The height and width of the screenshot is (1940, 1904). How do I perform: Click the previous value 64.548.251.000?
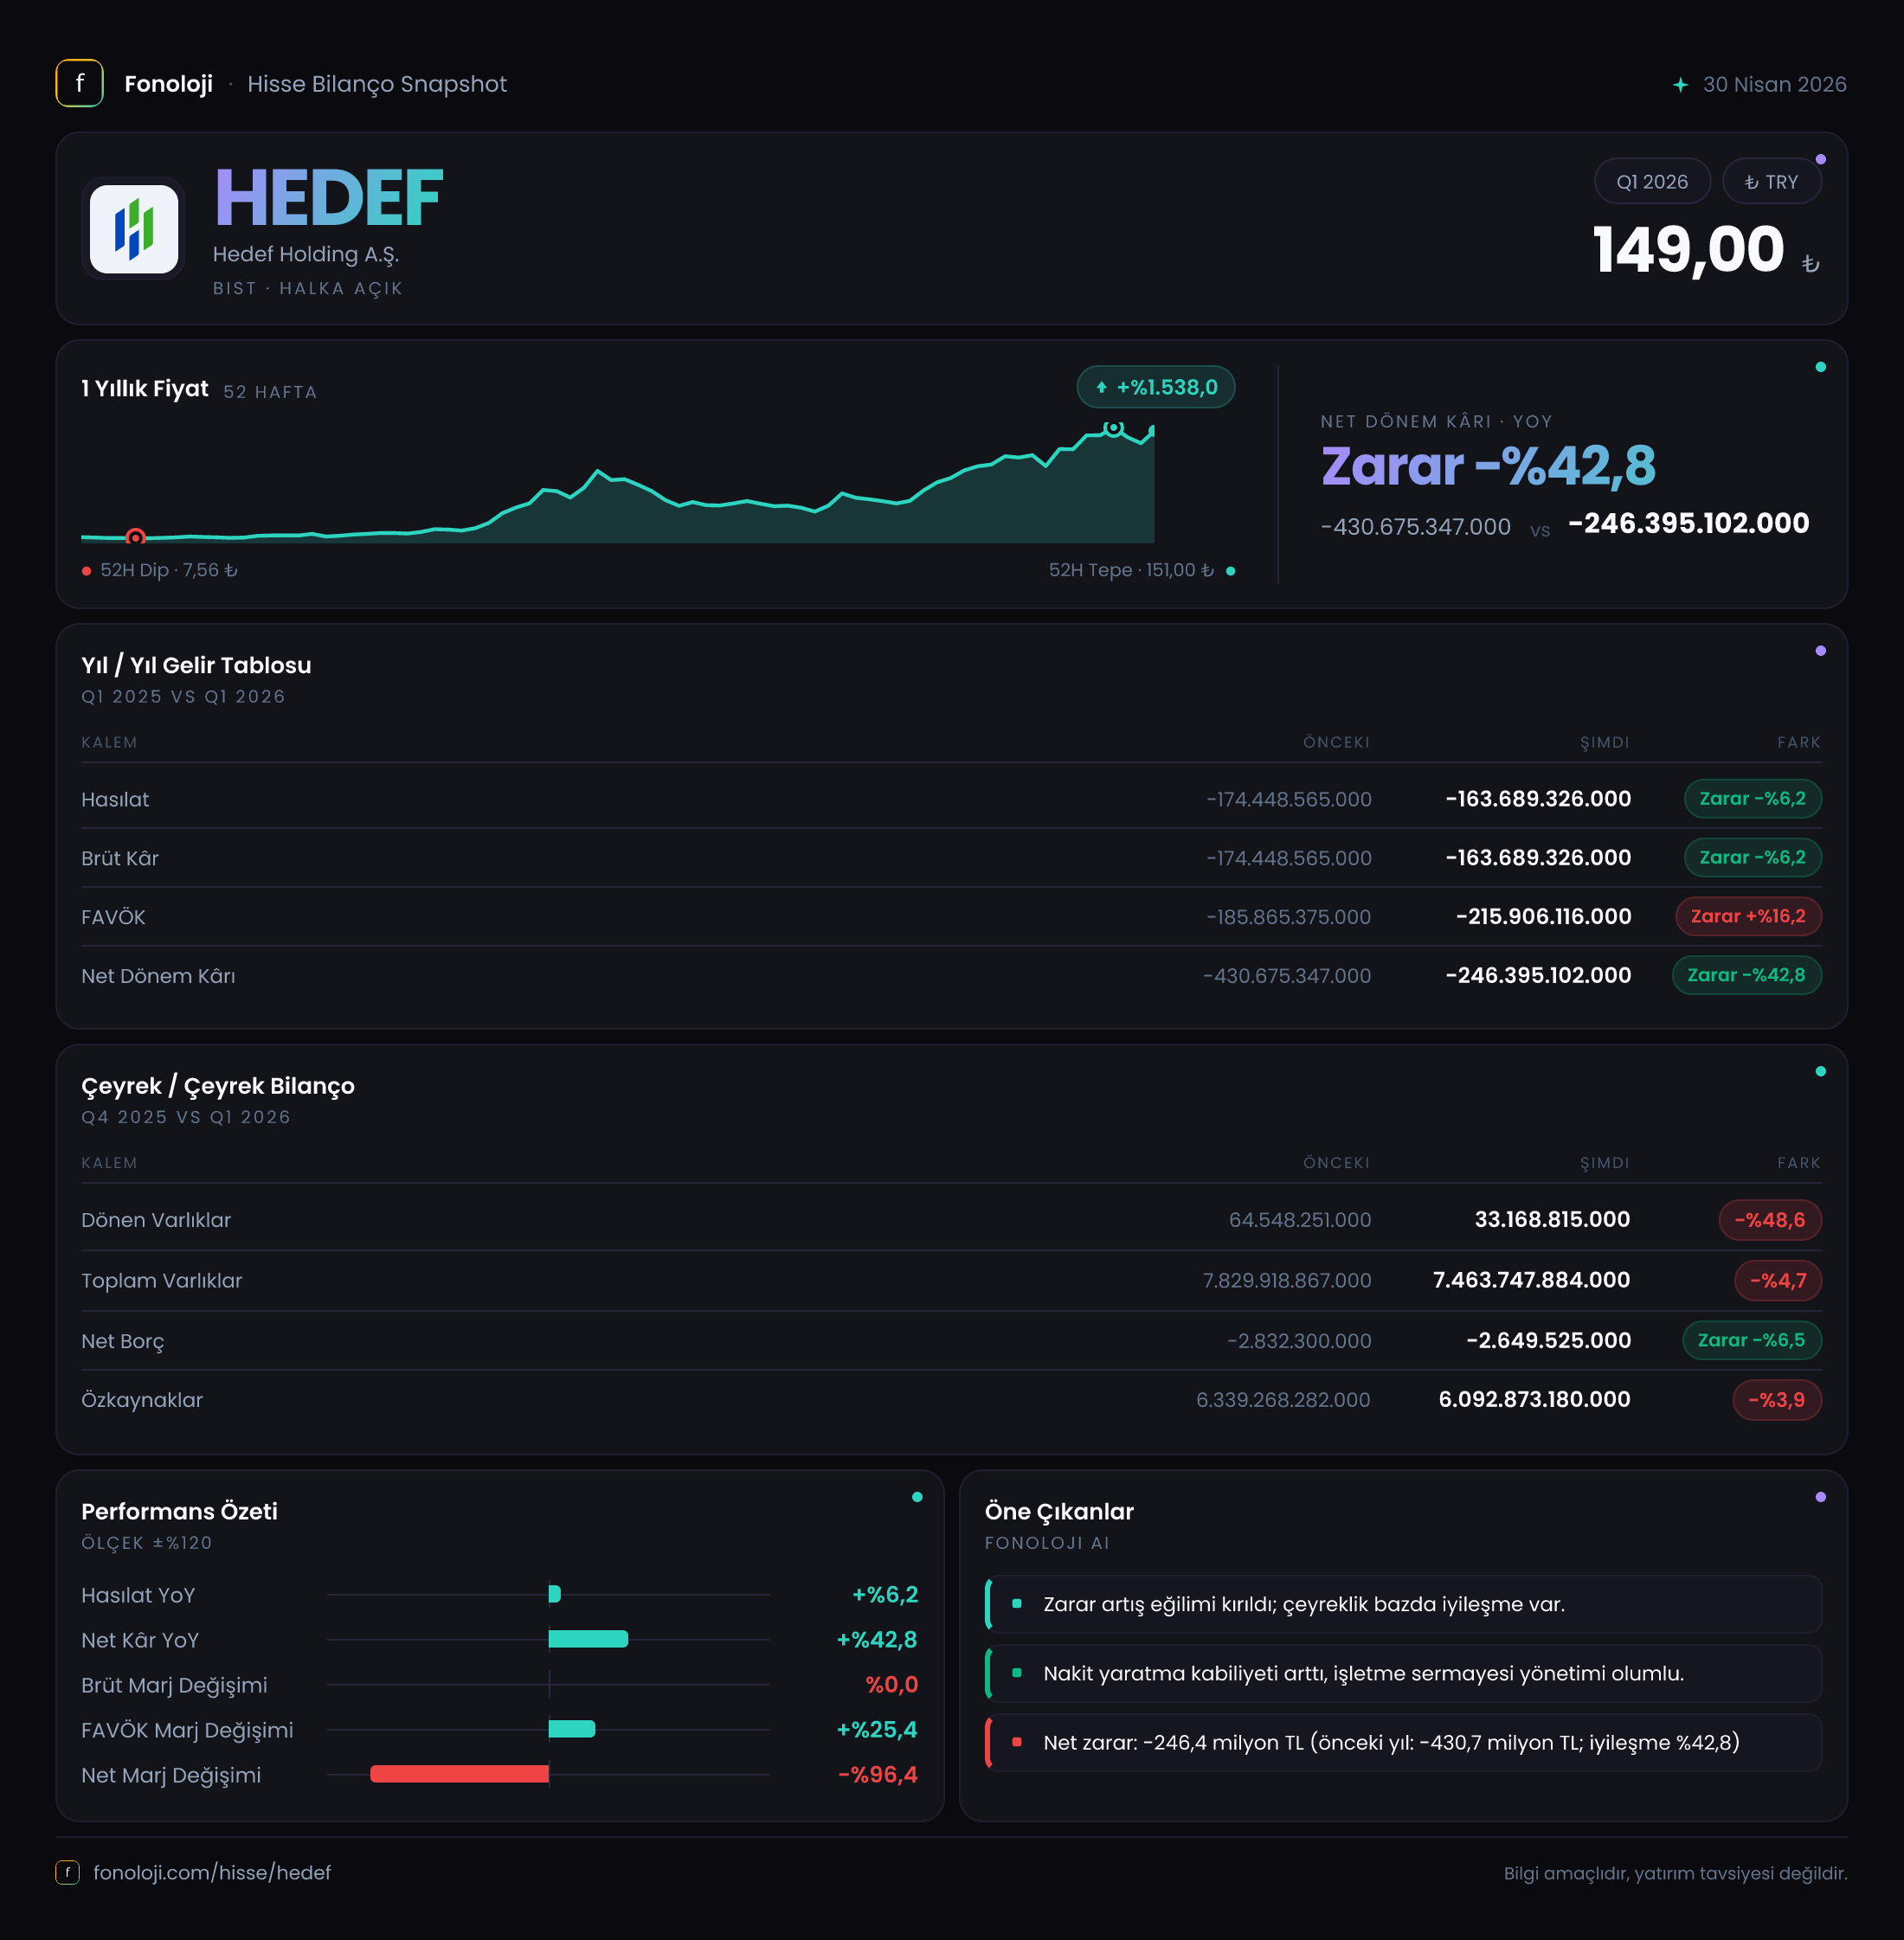(1300, 1221)
